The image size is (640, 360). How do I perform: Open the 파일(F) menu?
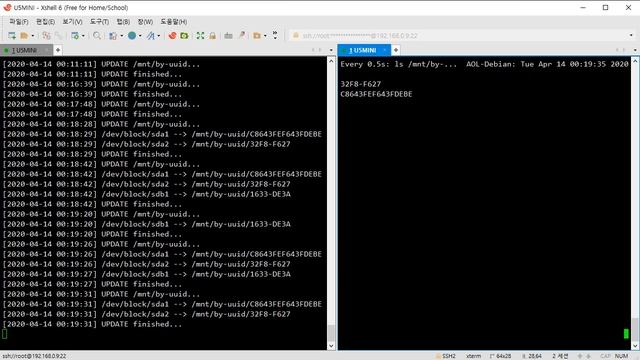coord(19,22)
